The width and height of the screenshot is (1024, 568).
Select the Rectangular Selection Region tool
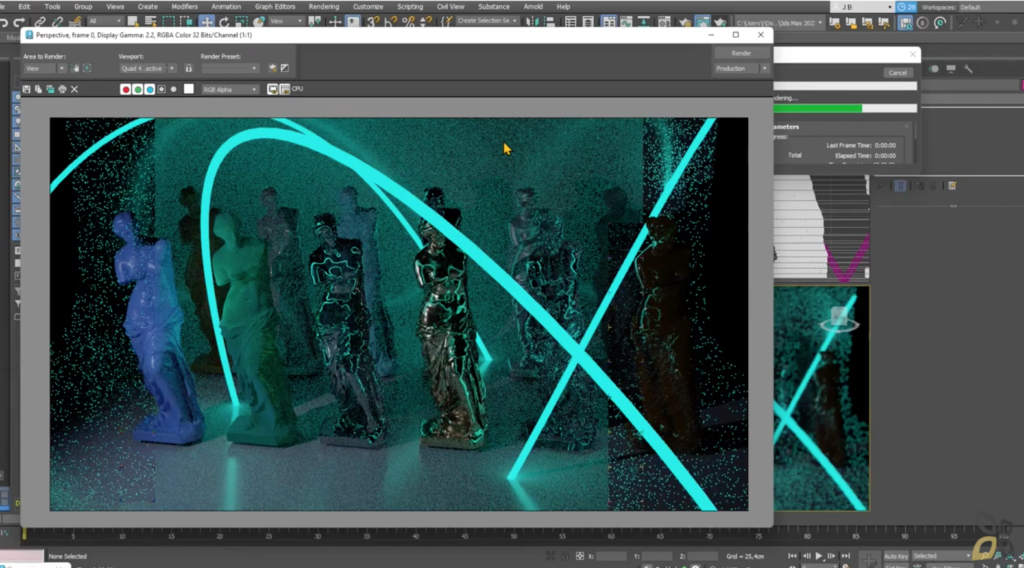(x=168, y=22)
